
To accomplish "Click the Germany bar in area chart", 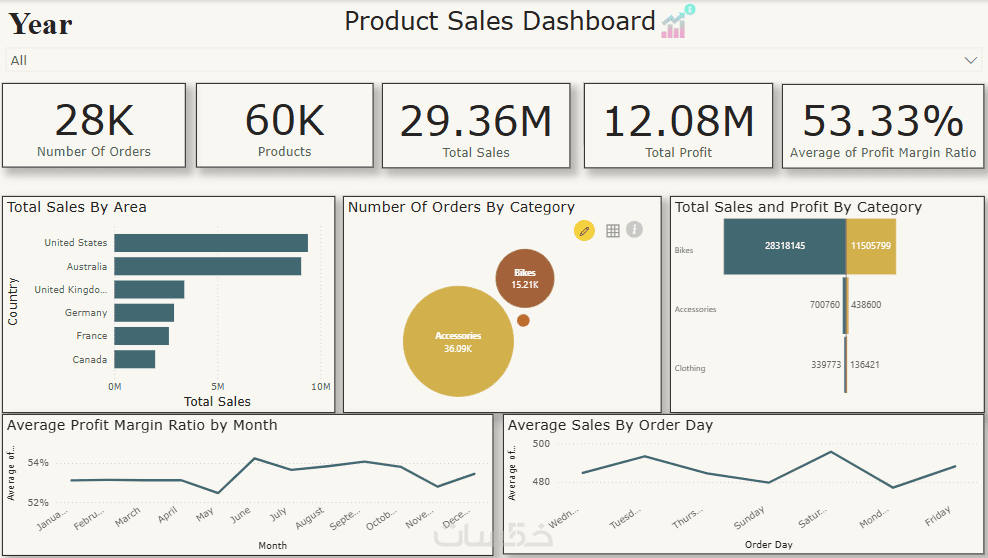I will coord(144,313).
